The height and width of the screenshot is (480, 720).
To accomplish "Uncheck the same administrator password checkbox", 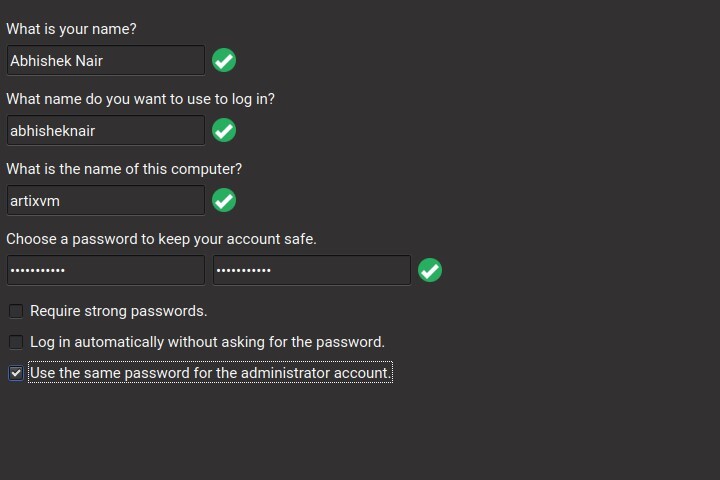I will coord(16,373).
